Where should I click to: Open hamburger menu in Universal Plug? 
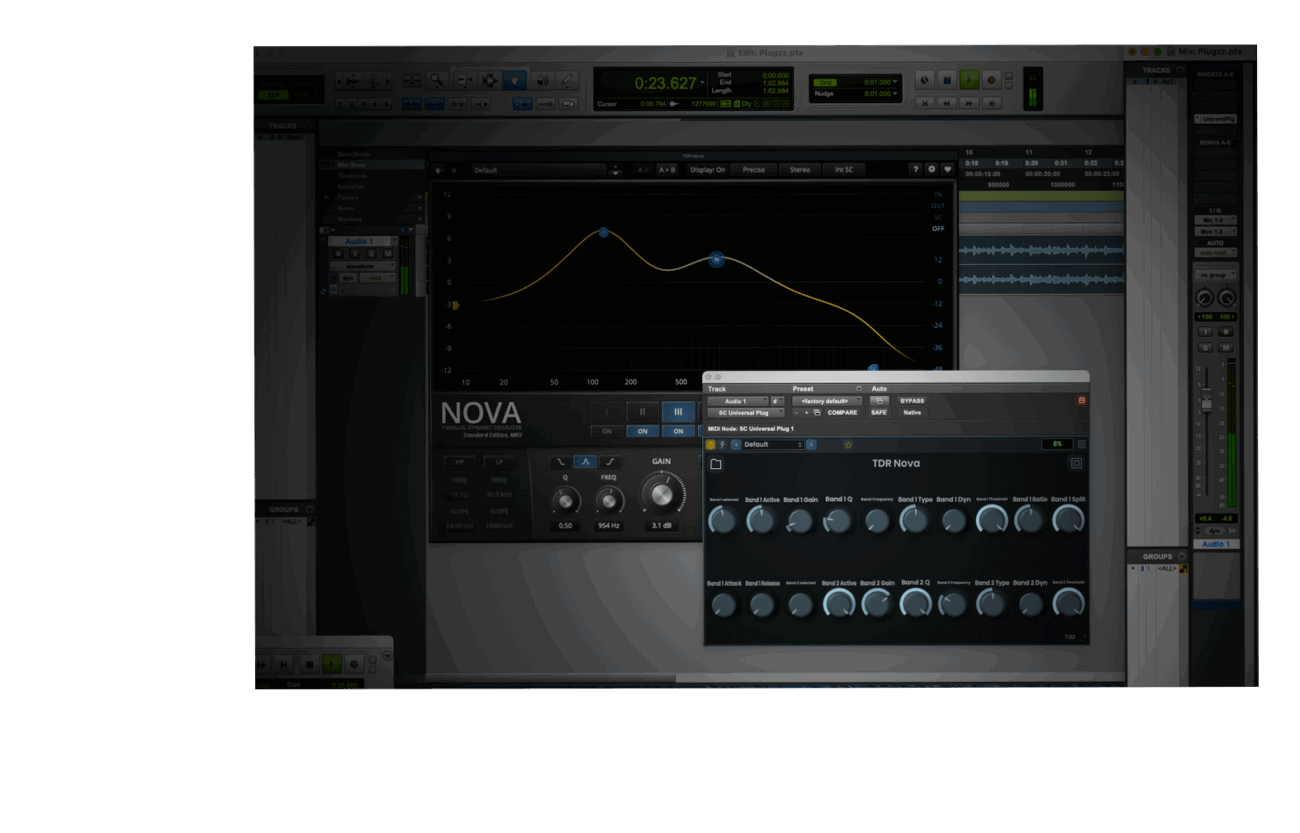tap(1081, 445)
